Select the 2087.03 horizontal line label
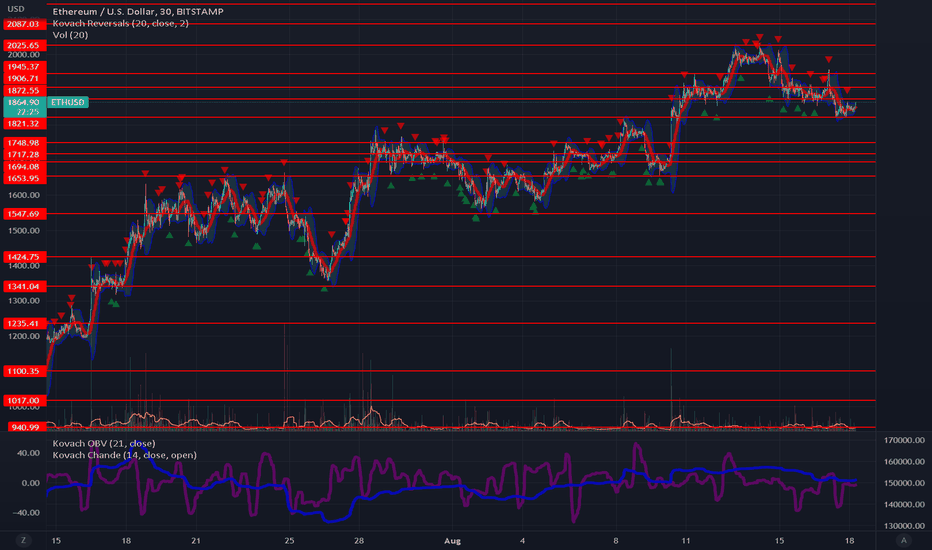Screen dimensions: 932x550 click(24, 24)
